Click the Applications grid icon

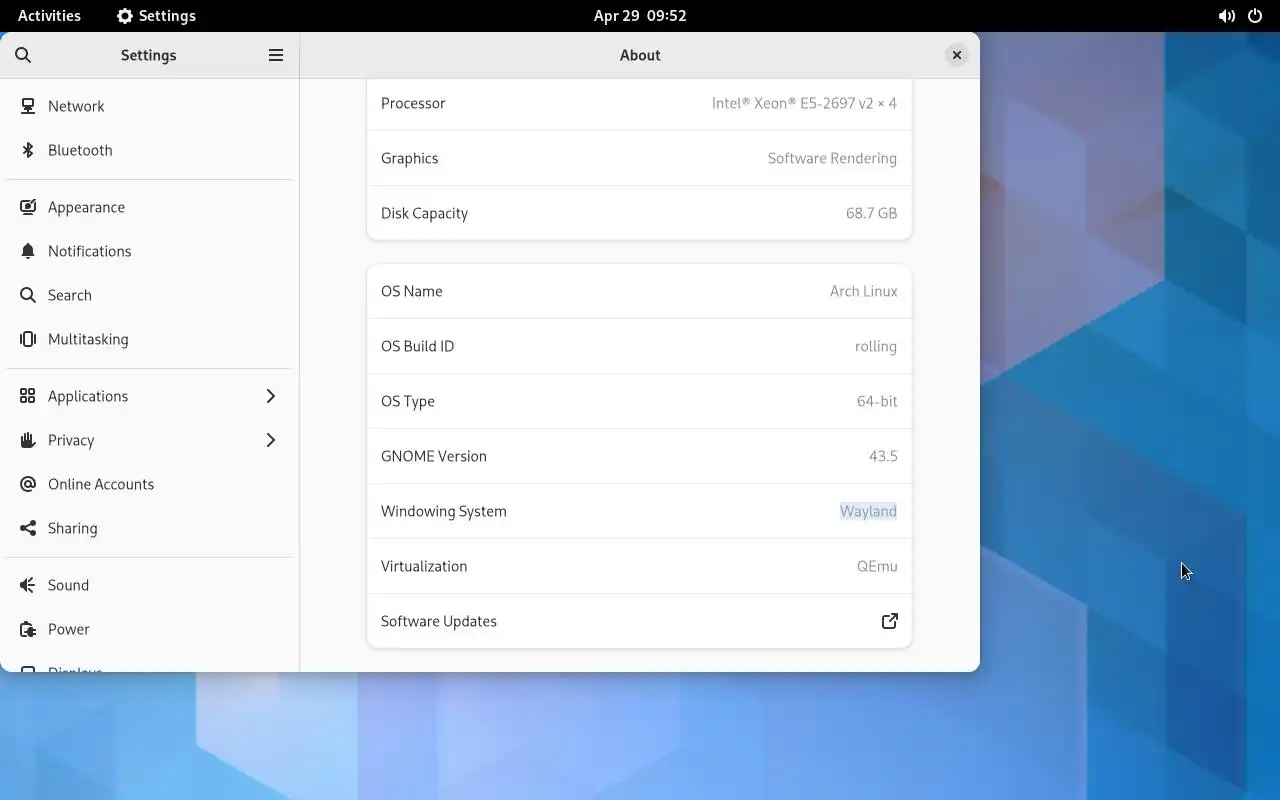coord(28,396)
